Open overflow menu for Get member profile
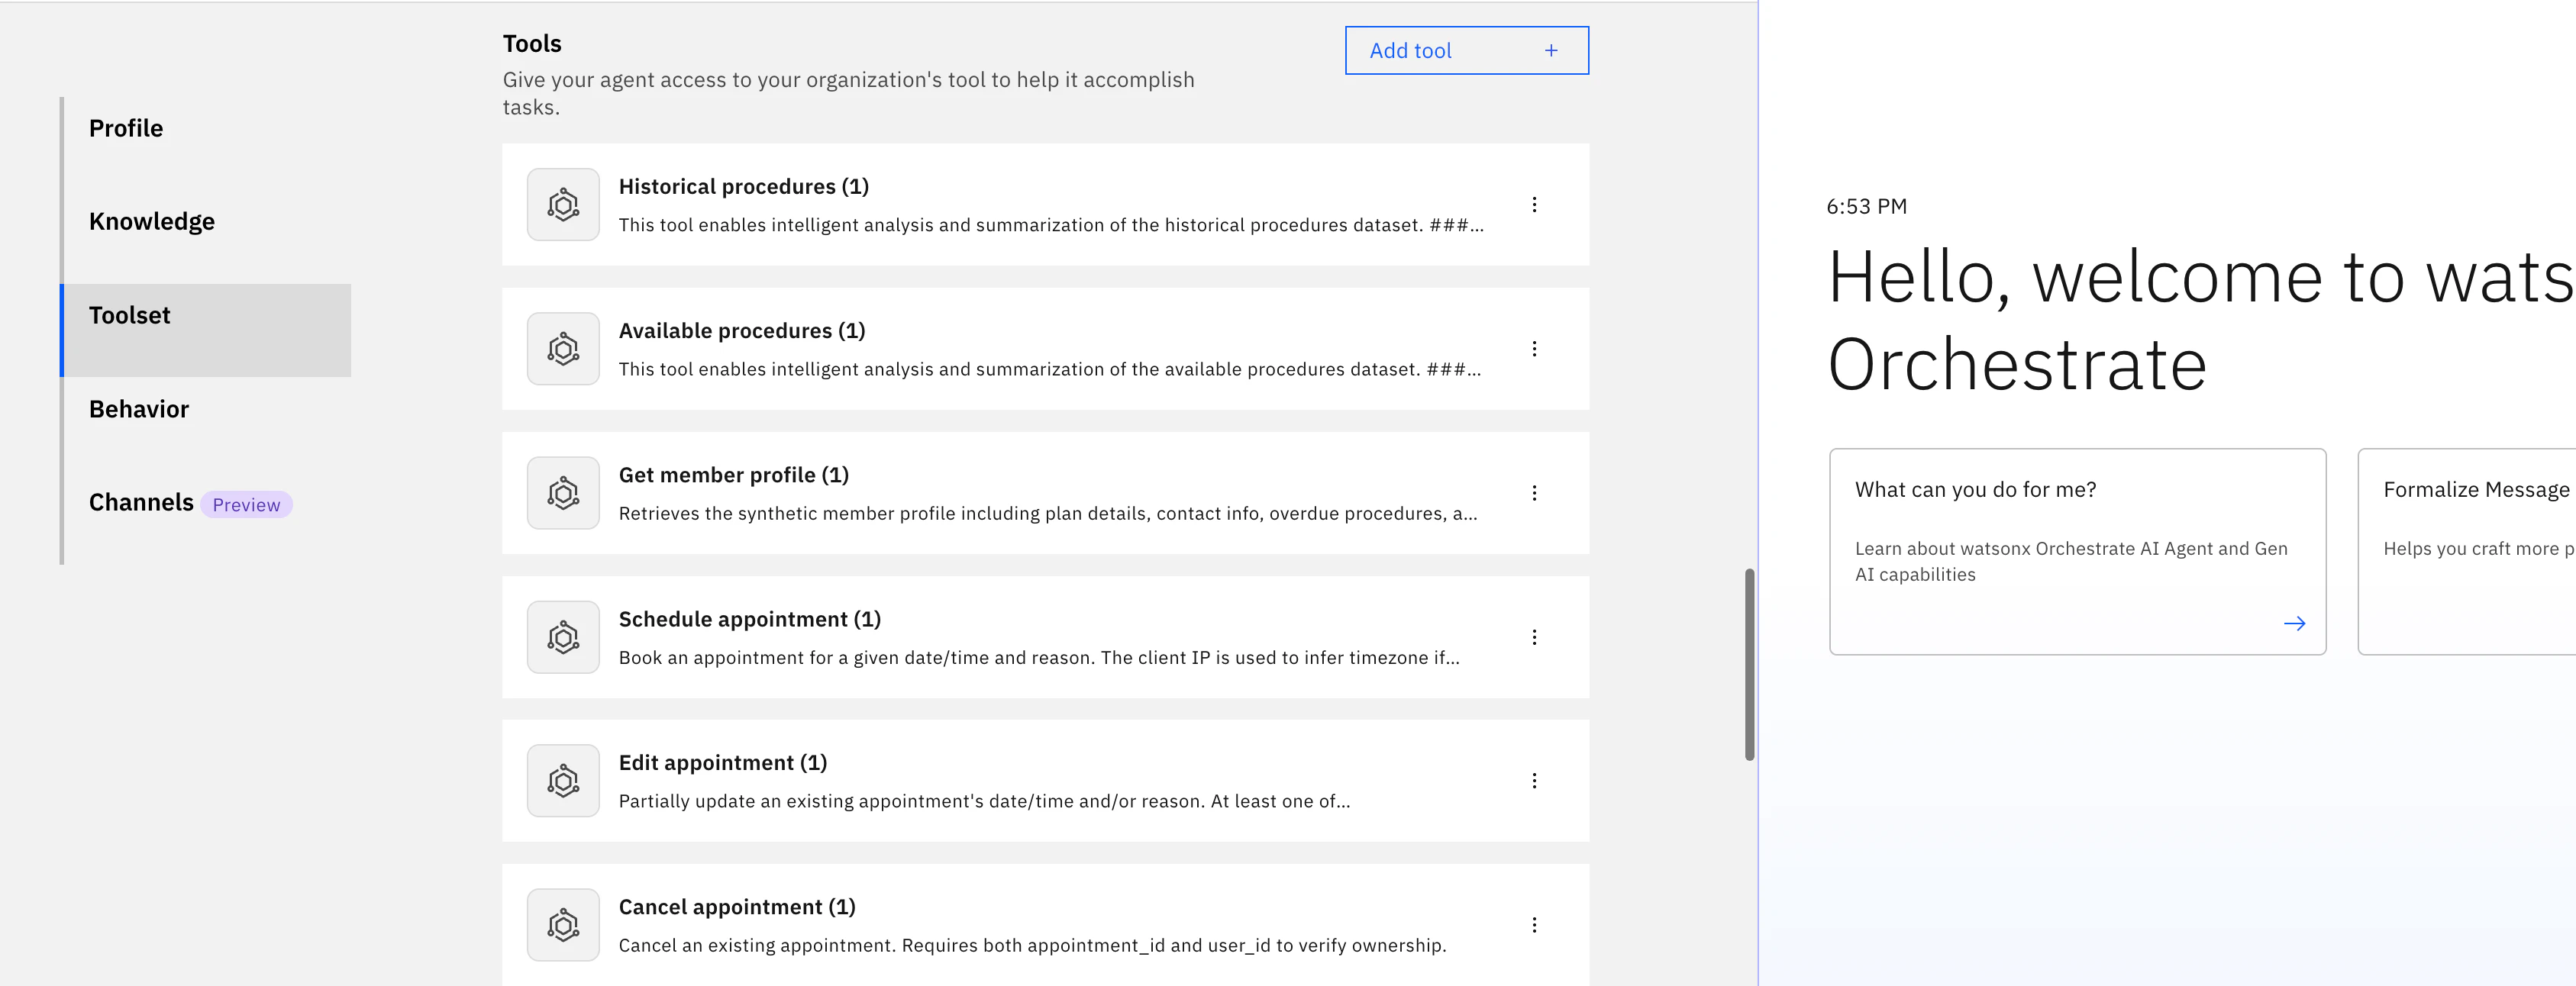 click(1534, 493)
